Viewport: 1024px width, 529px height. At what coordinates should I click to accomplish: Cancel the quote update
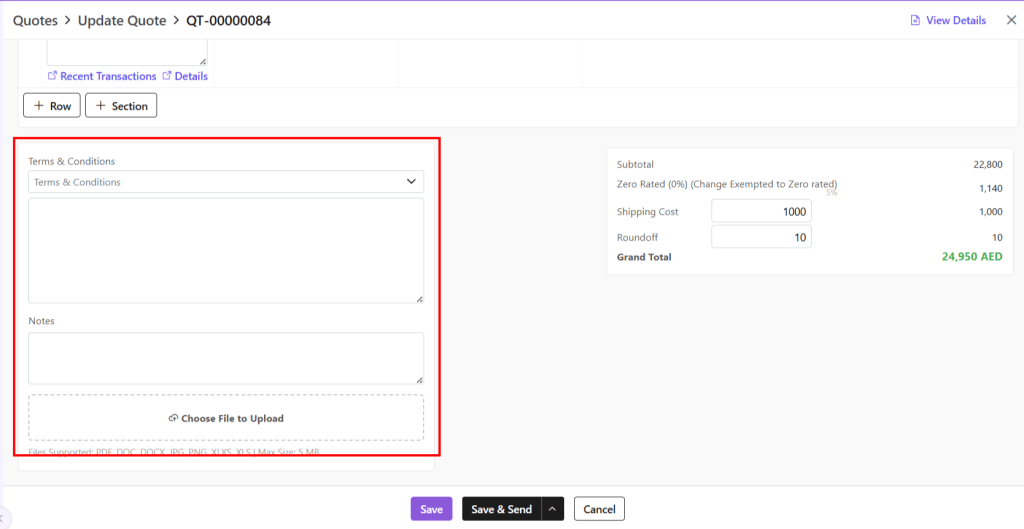click(x=599, y=509)
